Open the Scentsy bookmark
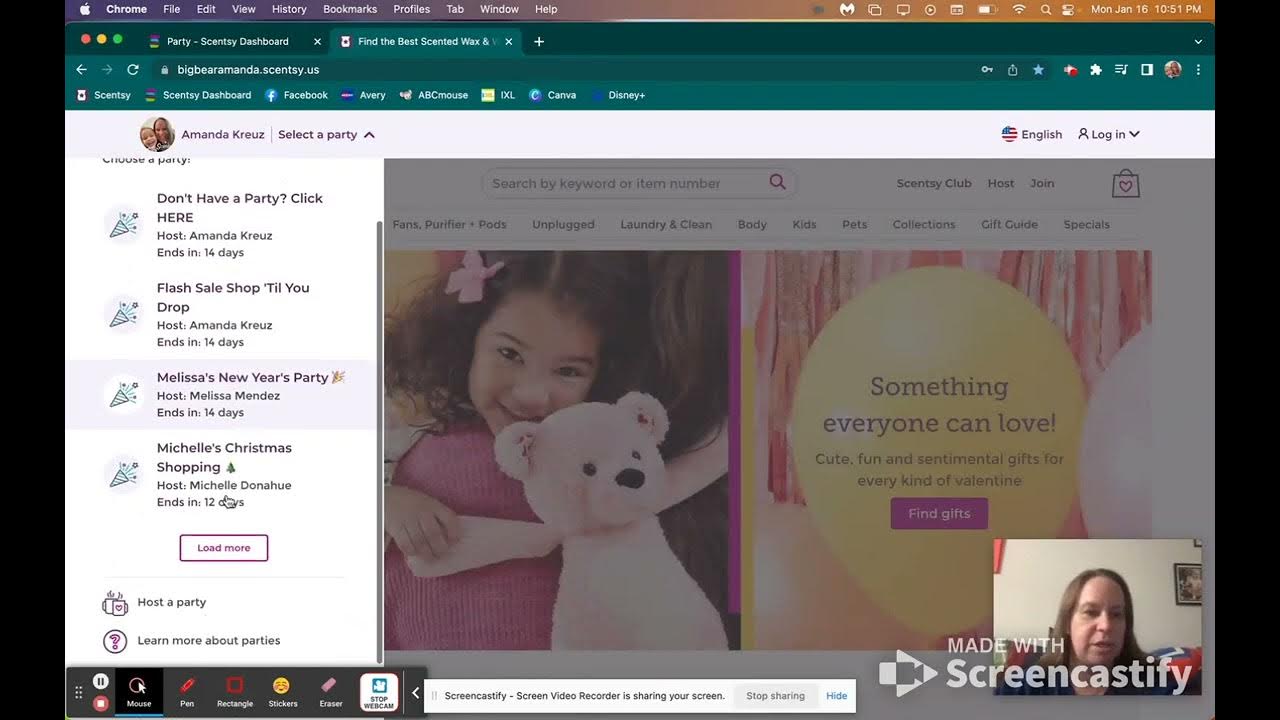Screen dimensions: 1280x720 104,95
